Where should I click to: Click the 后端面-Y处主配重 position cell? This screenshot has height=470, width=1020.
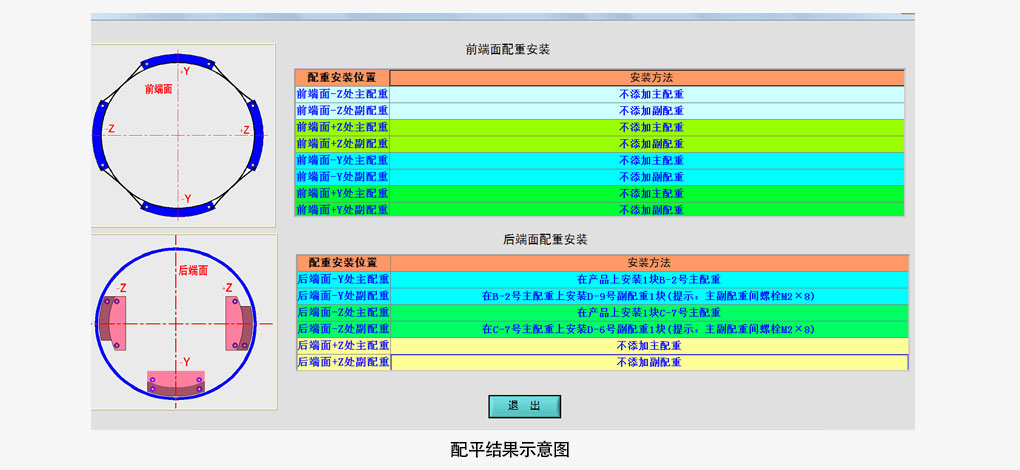343,280
